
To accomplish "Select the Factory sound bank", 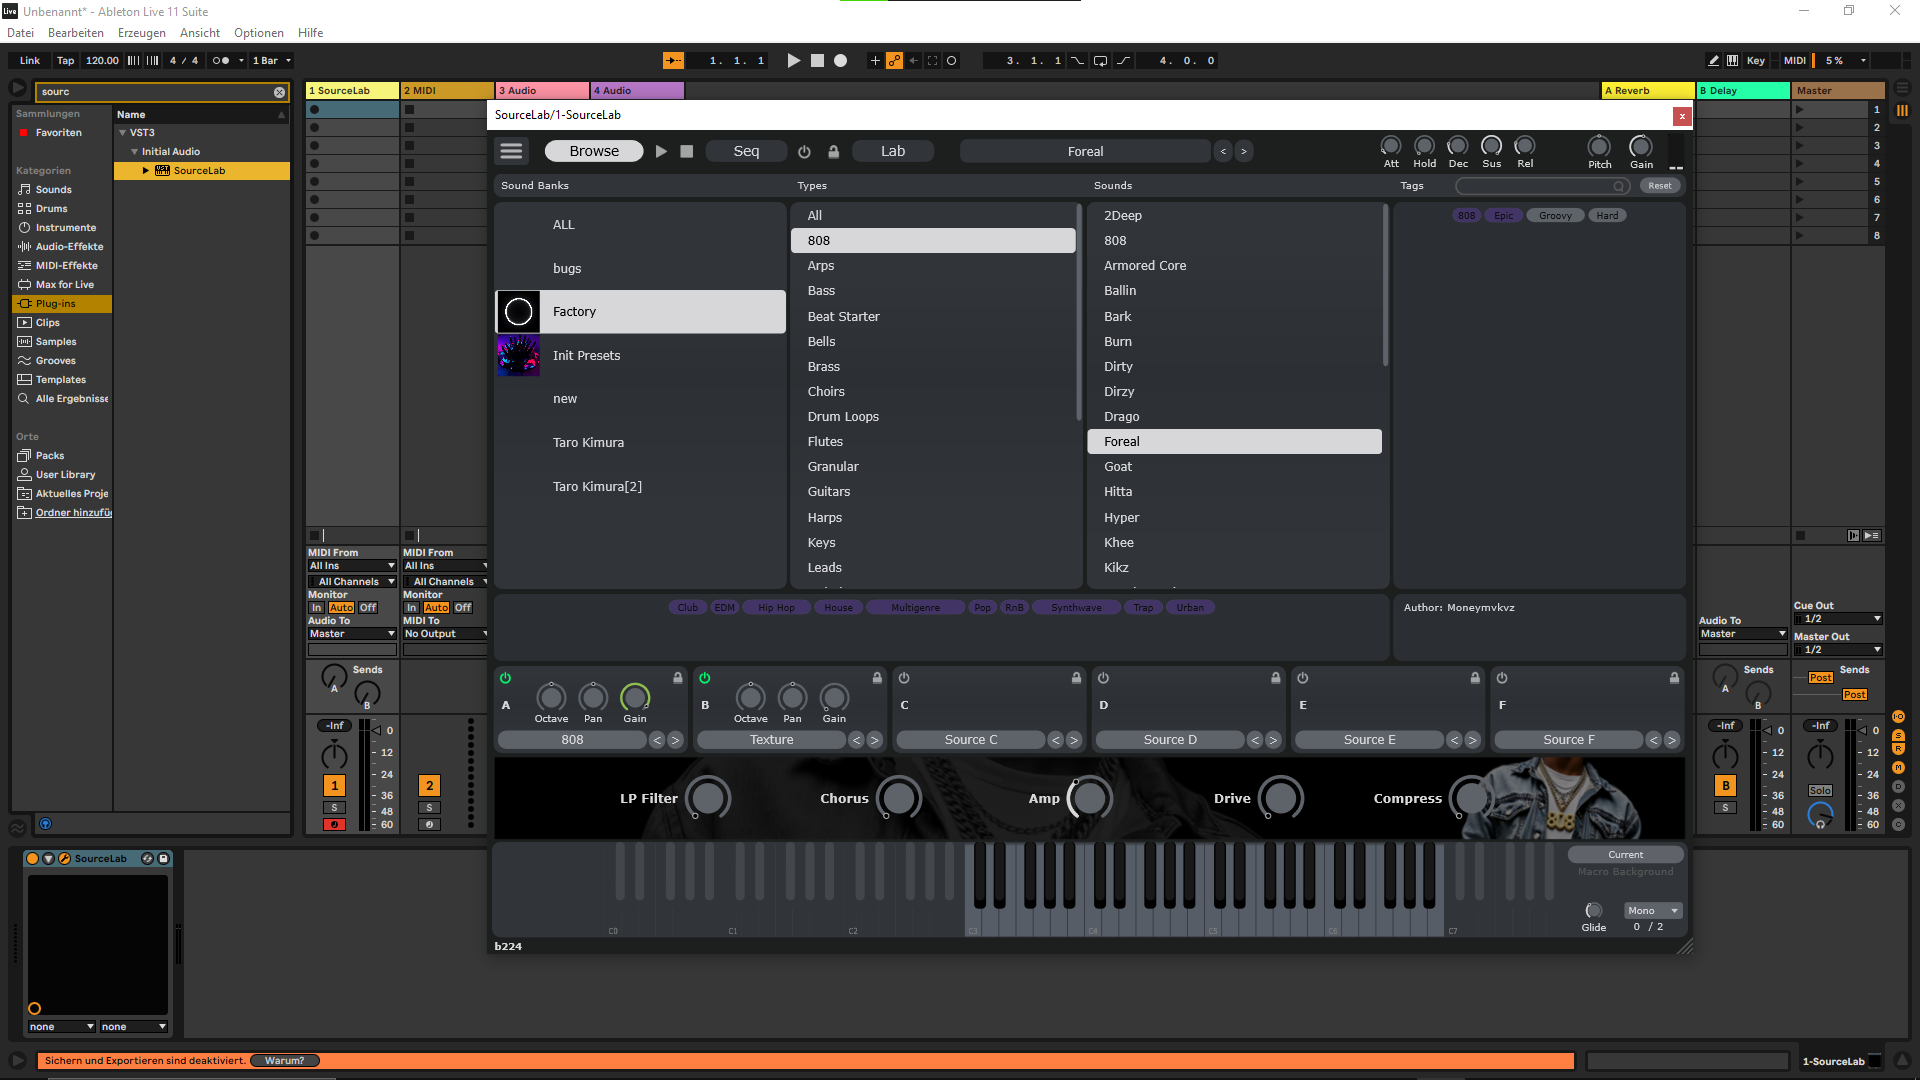I will 641,312.
